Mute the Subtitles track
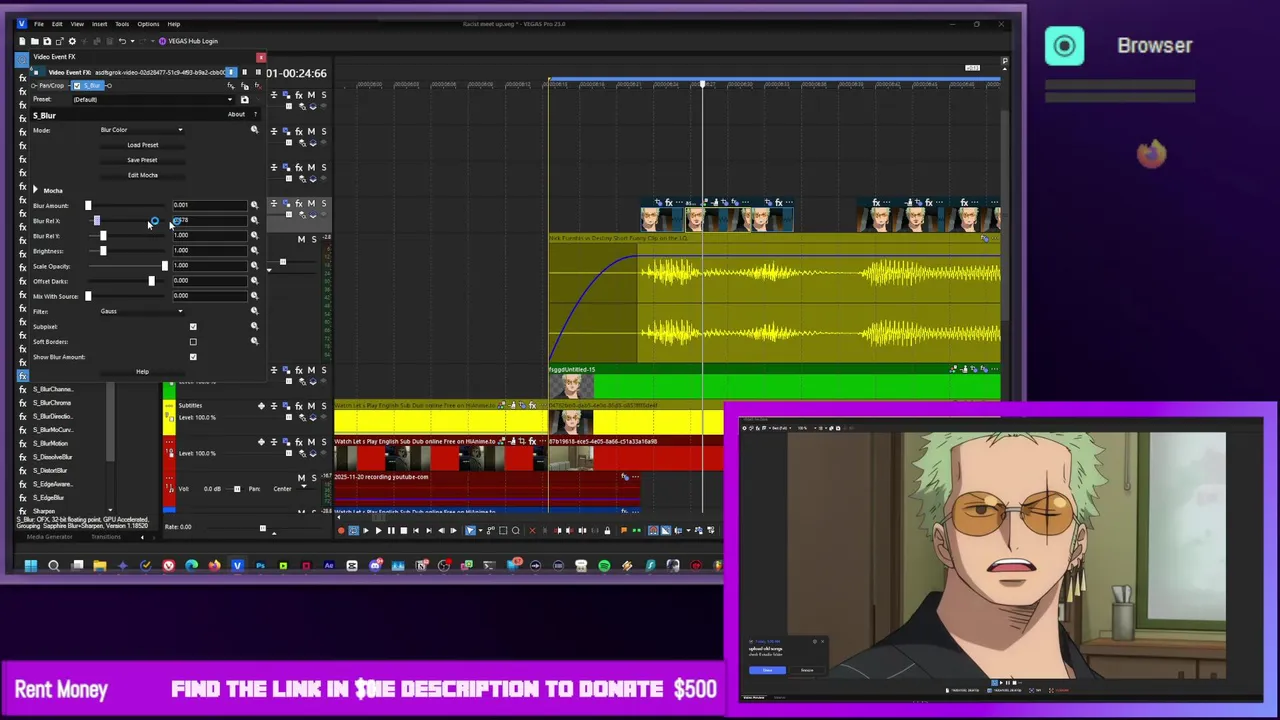Viewport: 1280px width, 720px height. [311, 406]
